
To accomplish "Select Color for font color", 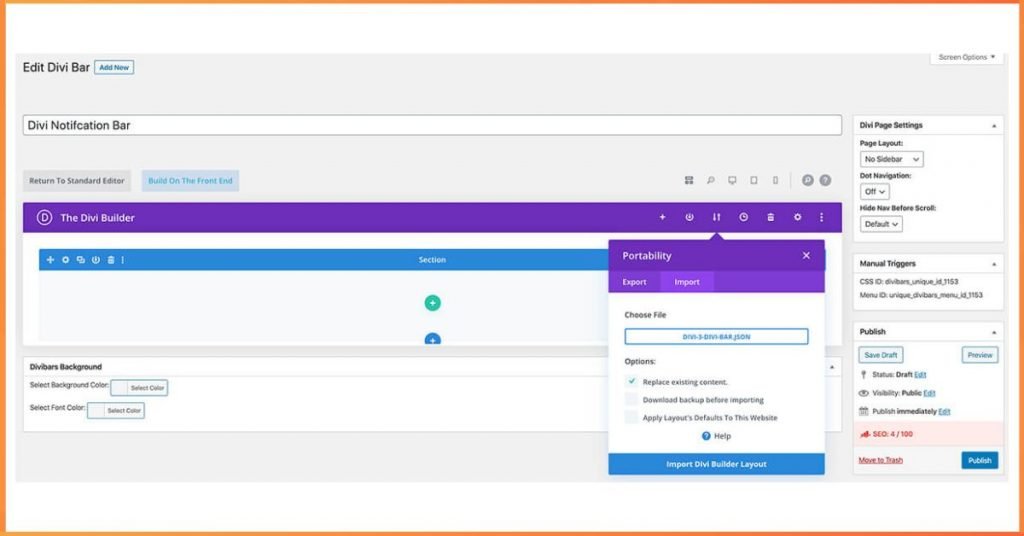I will [x=116, y=411].
